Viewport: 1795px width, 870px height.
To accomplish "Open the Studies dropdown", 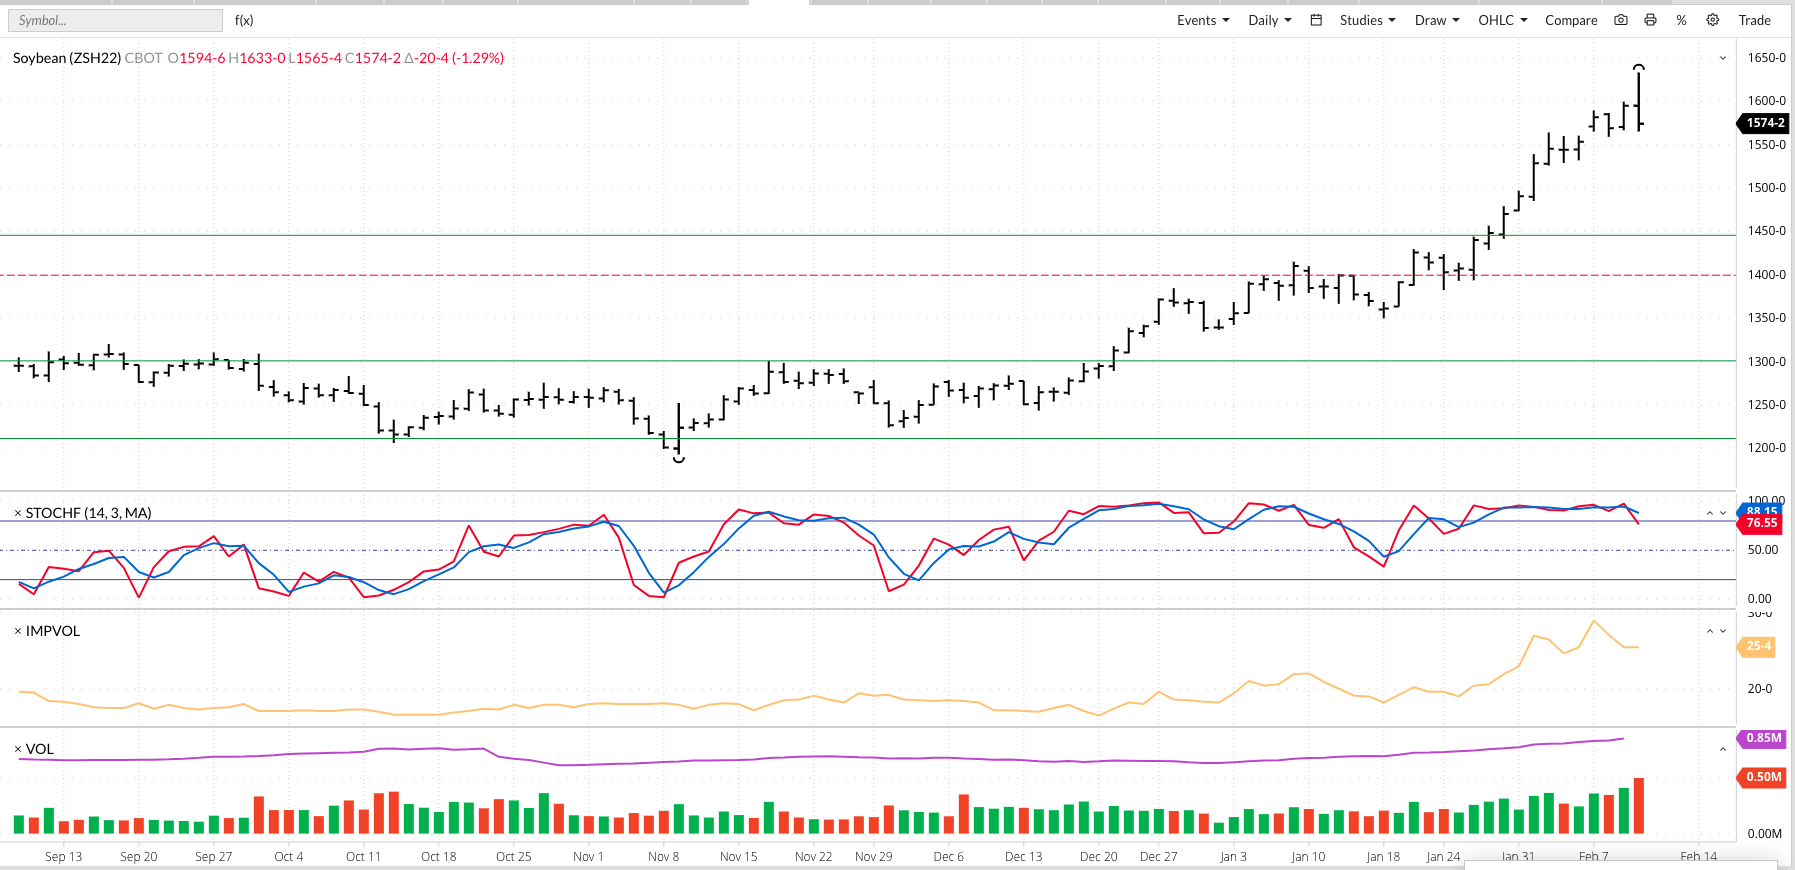I will 1368,20.
